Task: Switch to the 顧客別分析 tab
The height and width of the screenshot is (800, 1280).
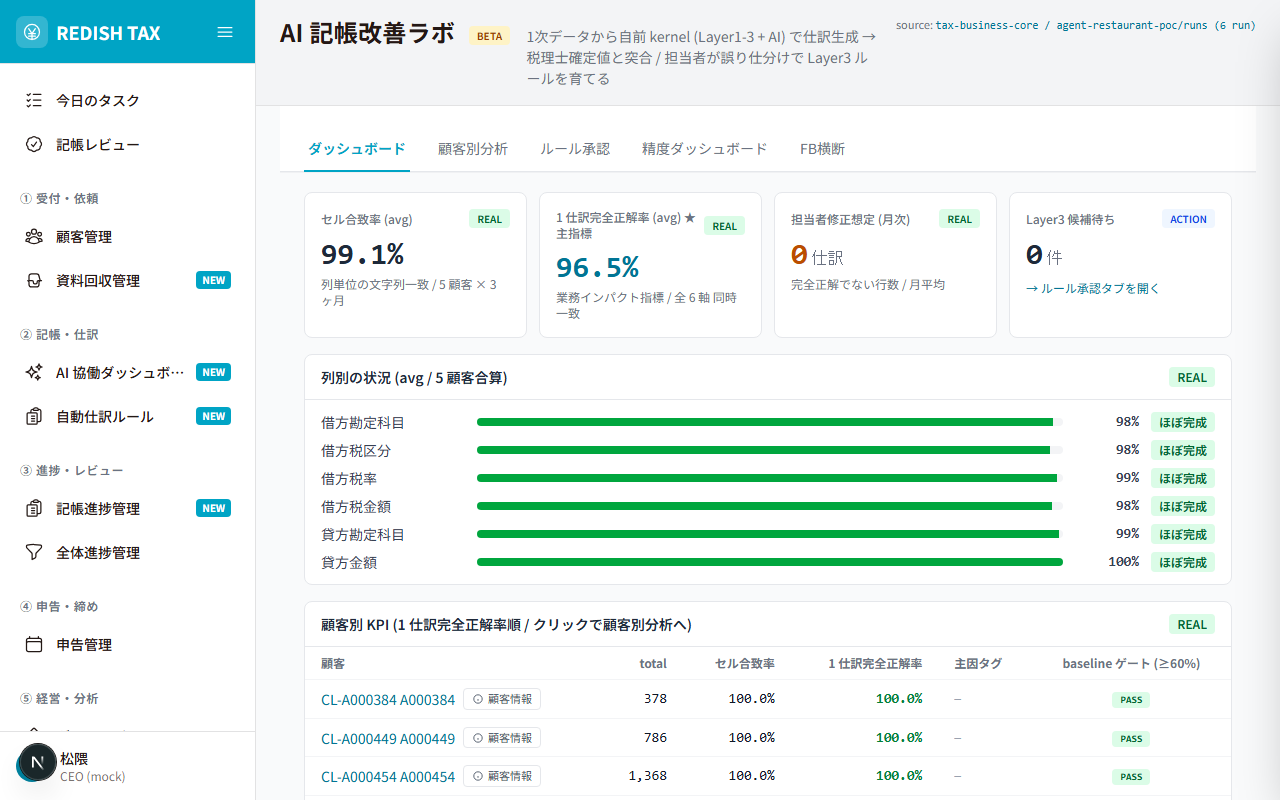Action: pos(473,149)
